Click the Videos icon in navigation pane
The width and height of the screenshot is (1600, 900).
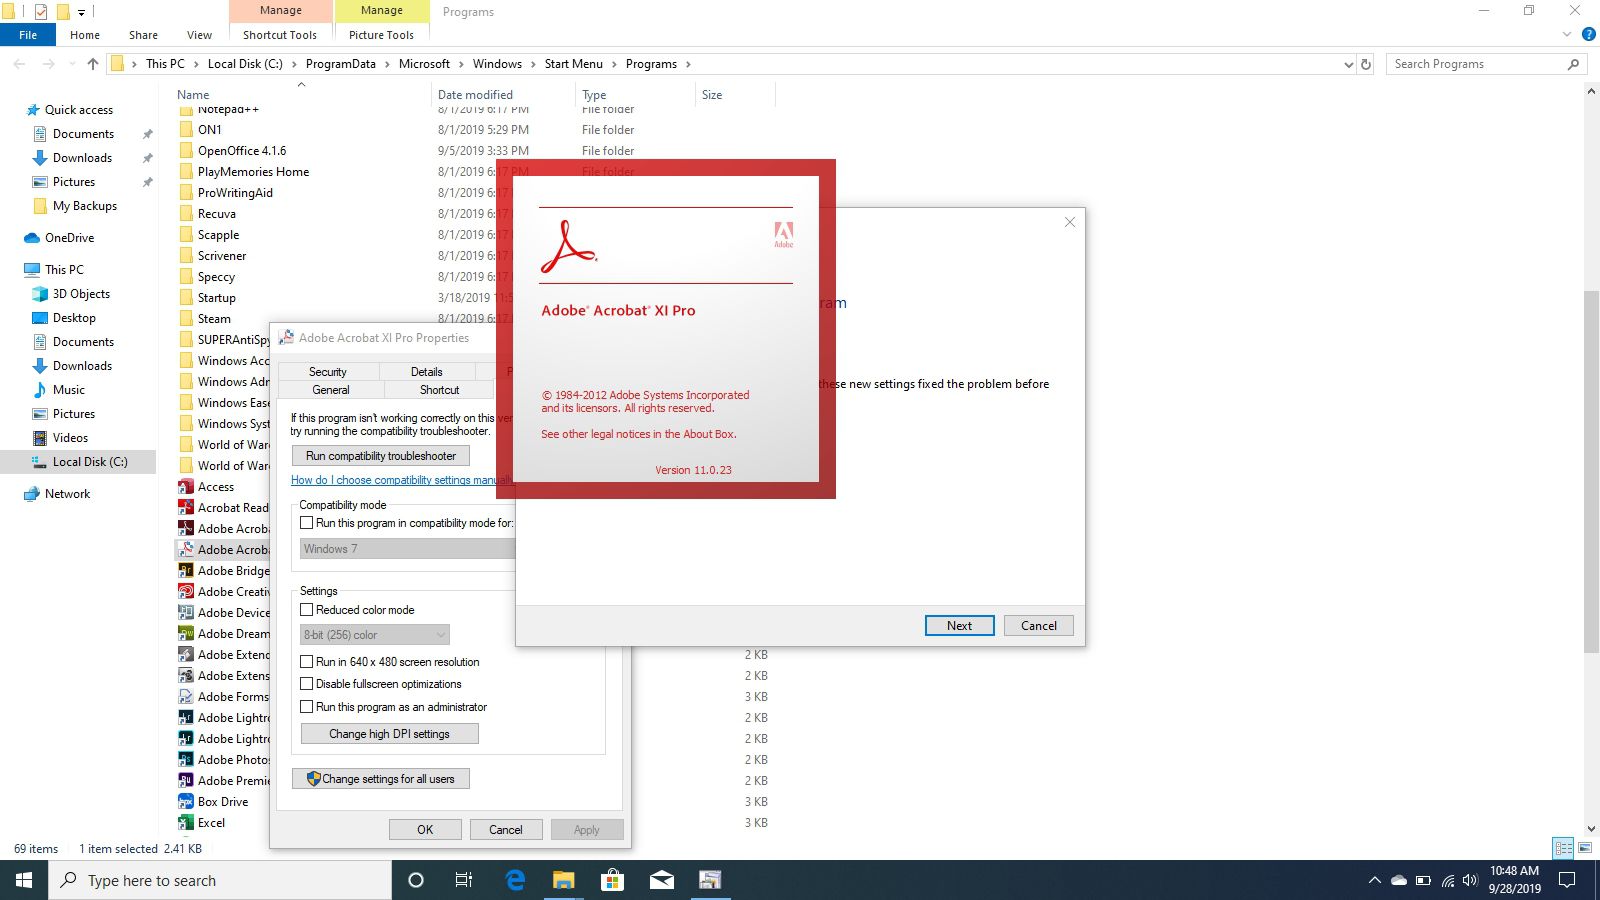(x=40, y=438)
